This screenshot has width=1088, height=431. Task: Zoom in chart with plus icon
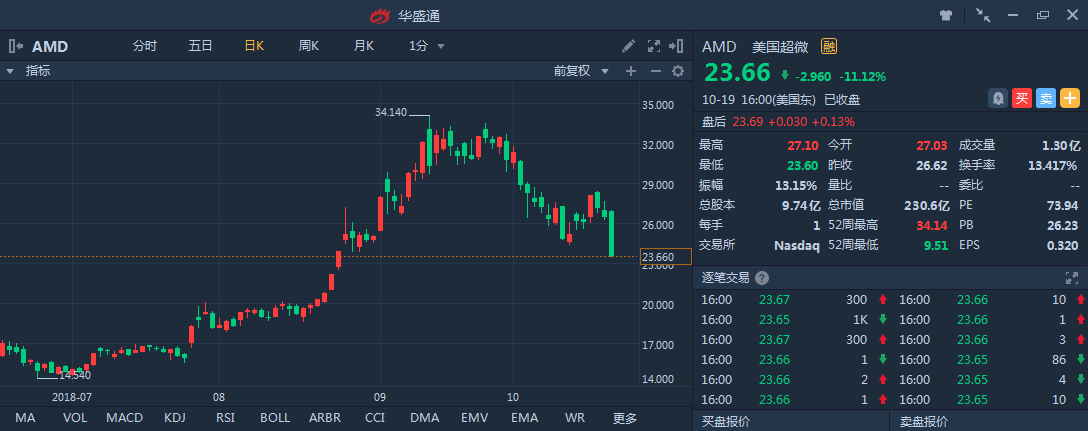click(x=631, y=71)
